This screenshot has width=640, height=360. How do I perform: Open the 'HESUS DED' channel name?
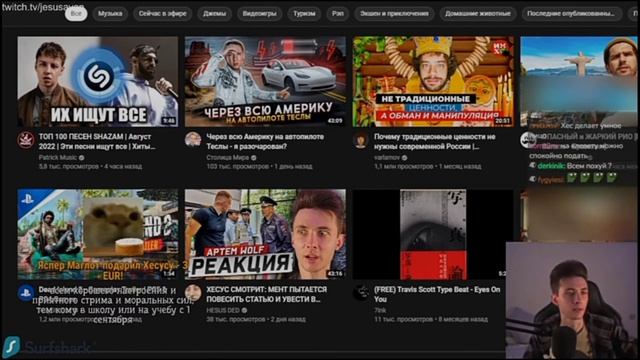click(x=223, y=310)
